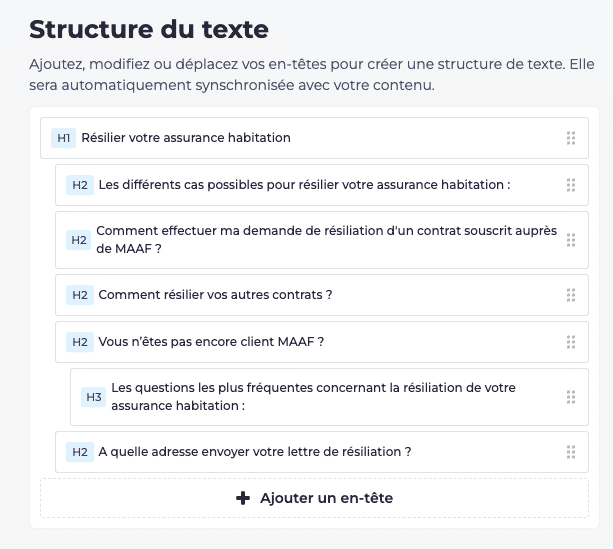
Task: Edit the text 'Vous n'êtes pas encore client MAAF ?'
Action: point(211,342)
